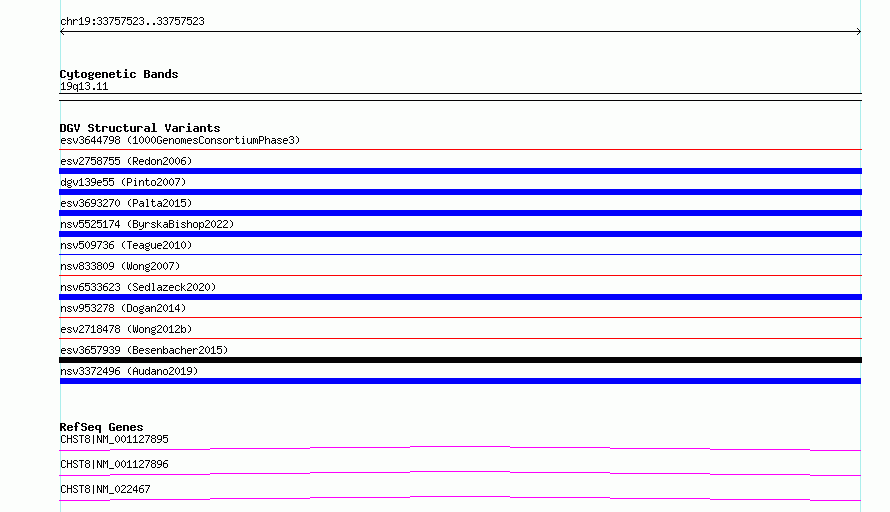The width and height of the screenshot is (890, 512).
Task: Click the red line under nsv833809
Action: [x=460, y=276]
